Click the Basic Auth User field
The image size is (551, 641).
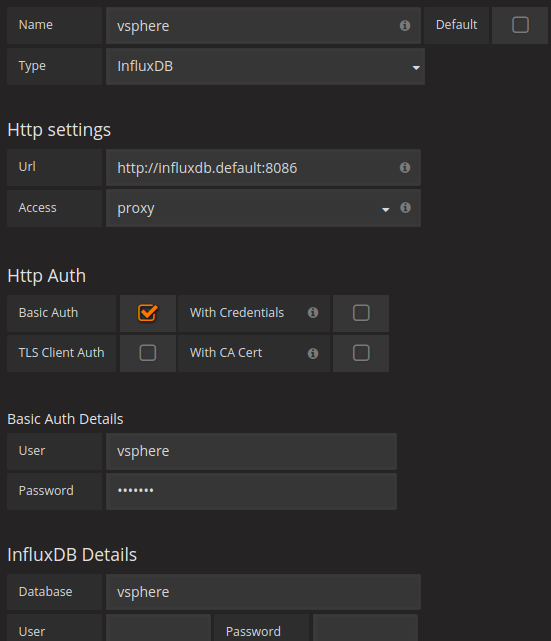[x=251, y=451]
